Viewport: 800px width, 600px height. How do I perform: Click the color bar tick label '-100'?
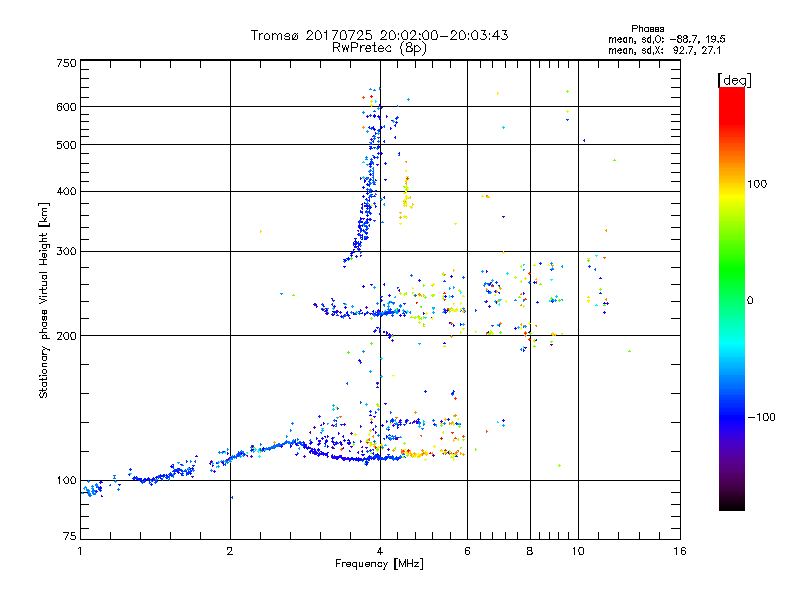pos(761,417)
